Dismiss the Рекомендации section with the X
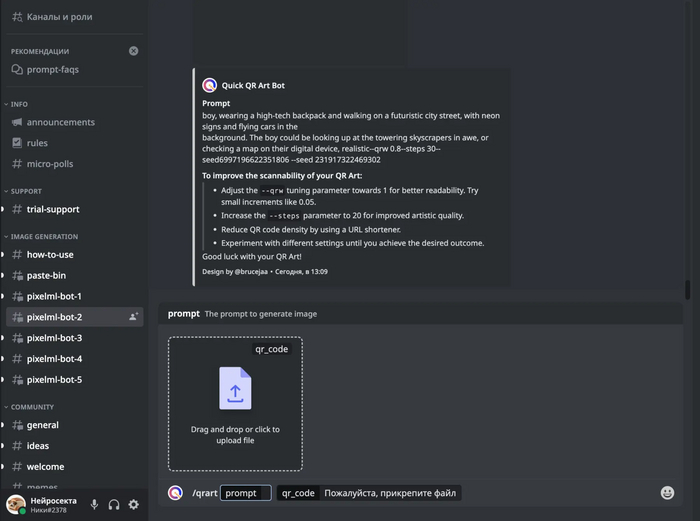Viewport: 700px width, 521px height. point(133,51)
